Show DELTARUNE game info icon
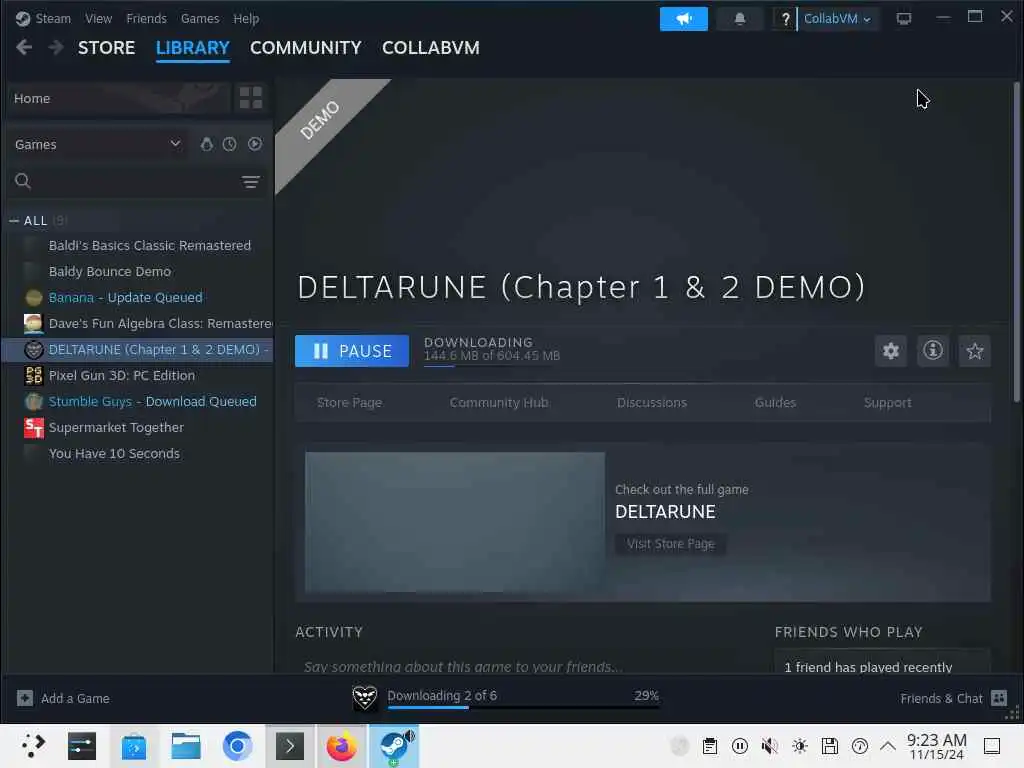The width and height of the screenshot is (1024, 768). tap(933, 351)
